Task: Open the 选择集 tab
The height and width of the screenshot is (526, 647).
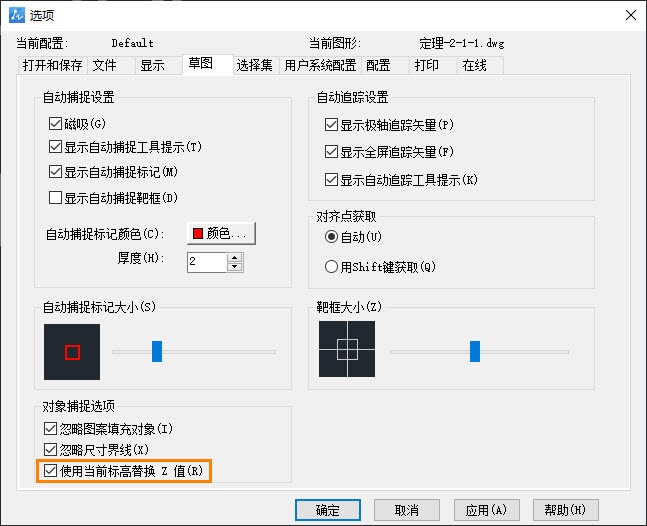Action: point(255,65)
